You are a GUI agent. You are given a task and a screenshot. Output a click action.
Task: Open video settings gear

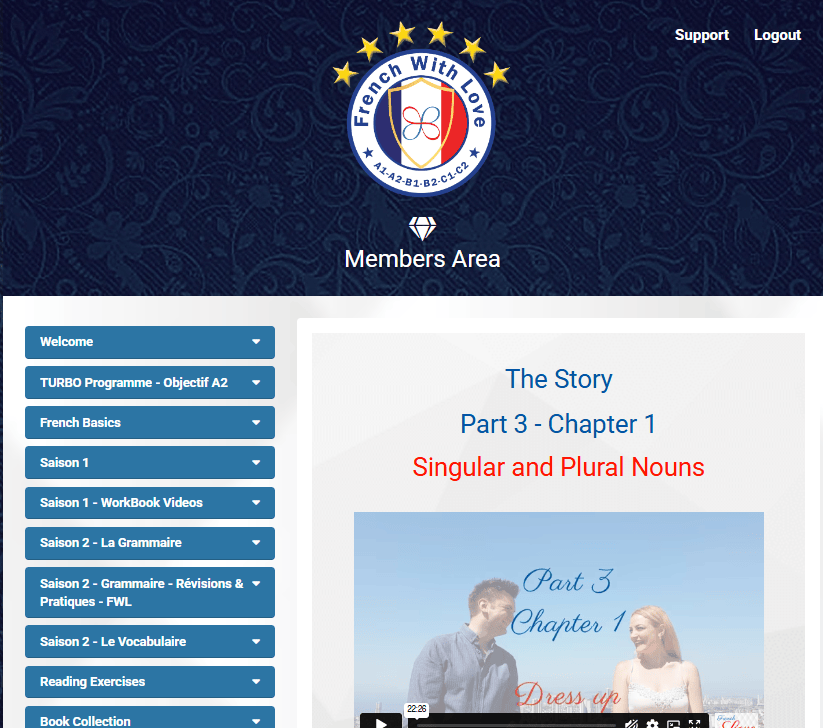tap(652, 724)
